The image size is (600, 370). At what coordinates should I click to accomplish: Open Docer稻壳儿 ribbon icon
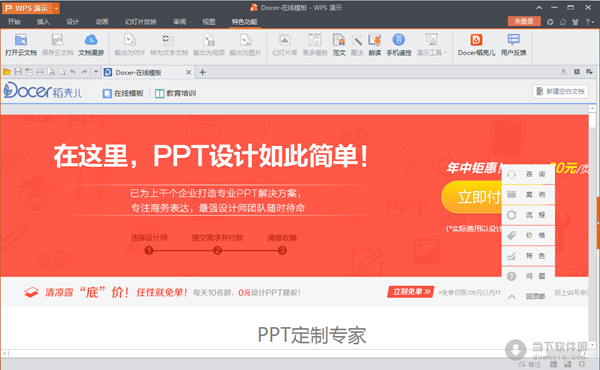point(476,45)
